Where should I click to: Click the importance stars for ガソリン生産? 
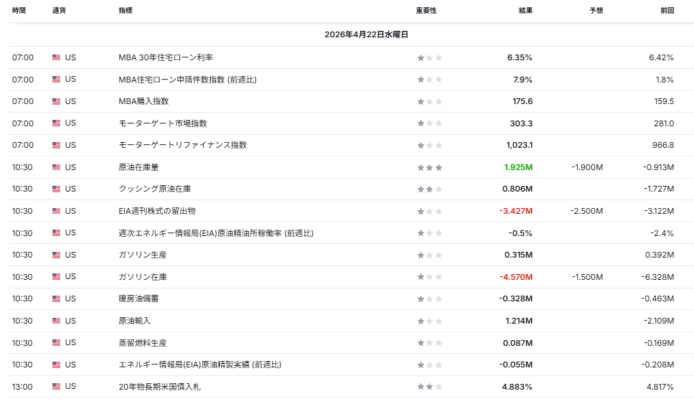429,255
